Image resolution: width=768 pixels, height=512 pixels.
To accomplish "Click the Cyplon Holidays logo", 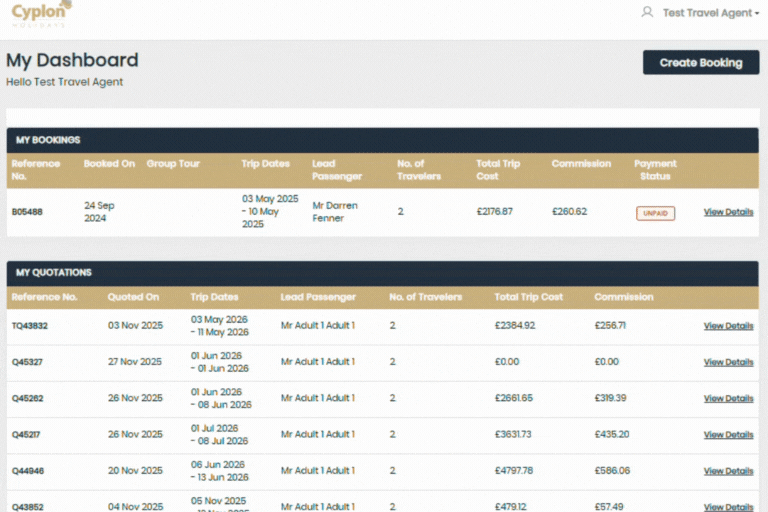I will tap(41, 13).
